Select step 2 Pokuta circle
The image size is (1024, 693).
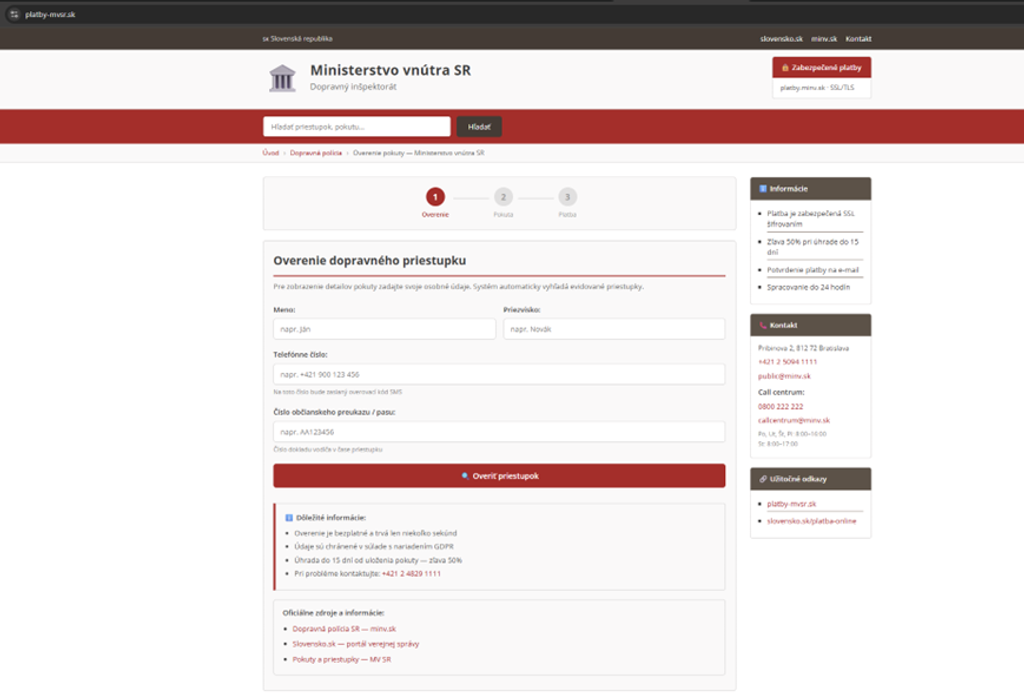(x=503, y=197)
